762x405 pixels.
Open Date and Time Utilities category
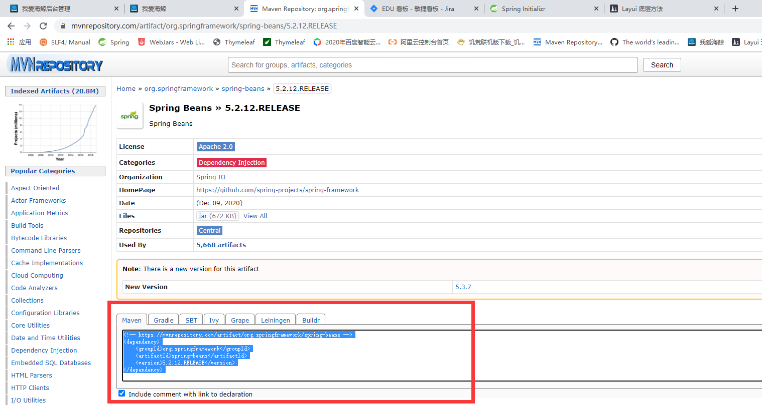pyautogui.click(x=46, y=337)
